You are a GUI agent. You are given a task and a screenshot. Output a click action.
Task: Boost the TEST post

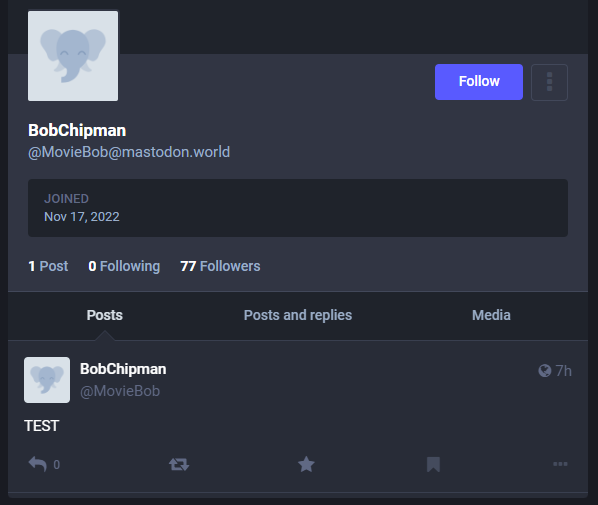[x=179, y=464]
